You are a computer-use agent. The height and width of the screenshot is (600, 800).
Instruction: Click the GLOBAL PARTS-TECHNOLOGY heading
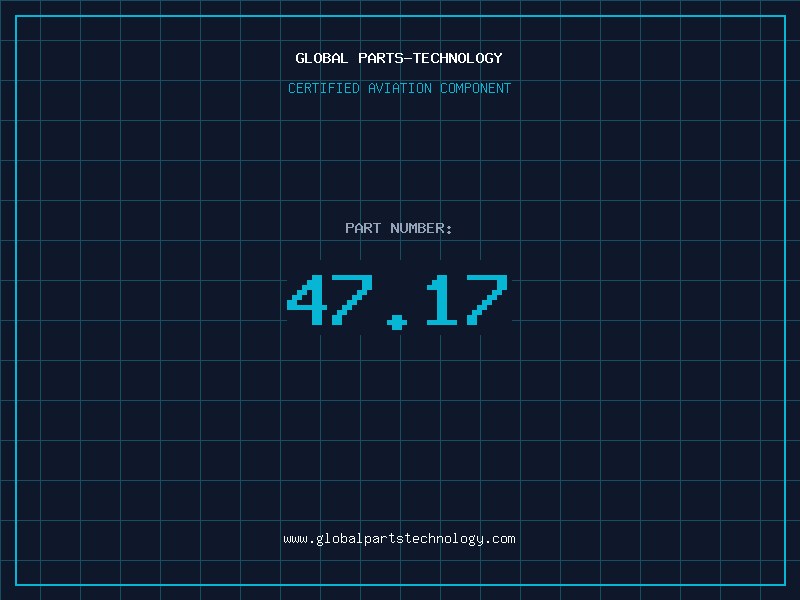[x=399, y=58]
